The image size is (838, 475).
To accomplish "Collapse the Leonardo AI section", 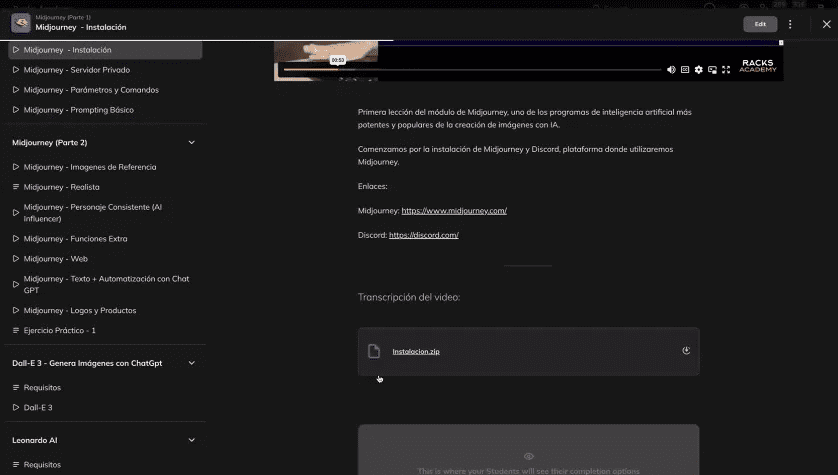I will [192, 440].
